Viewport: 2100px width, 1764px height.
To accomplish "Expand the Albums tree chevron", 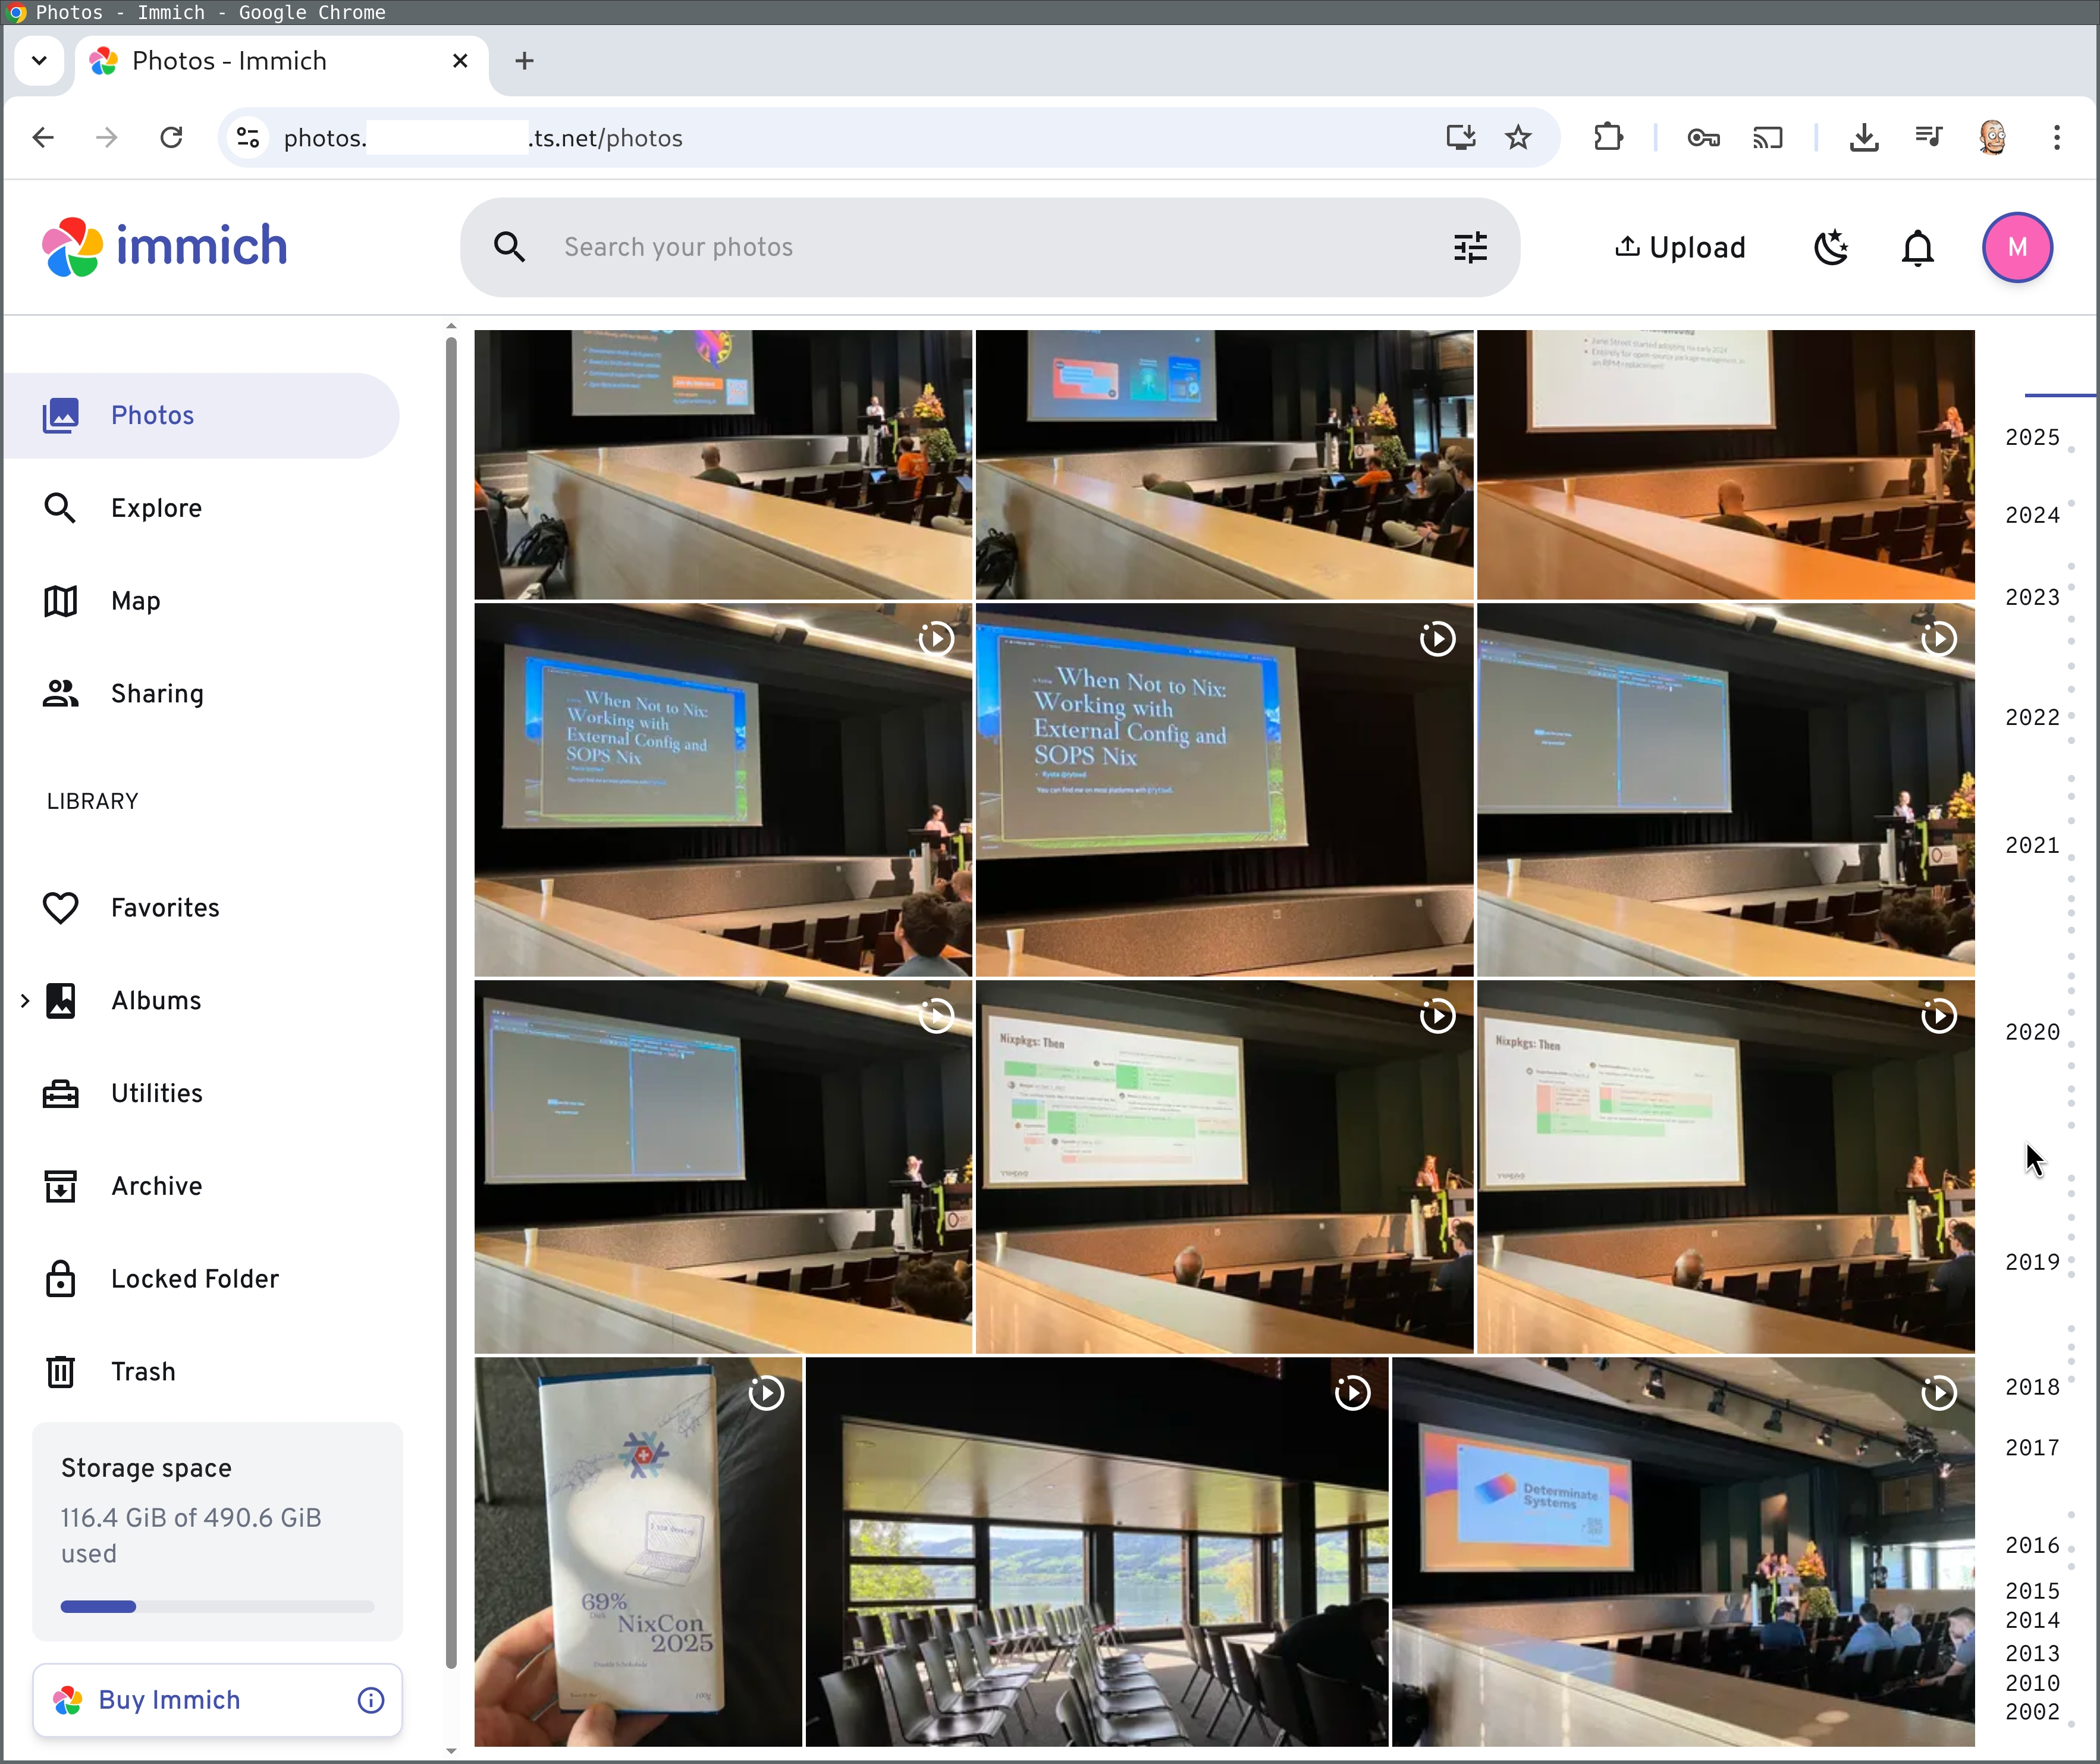I will [x=25, y=1000].
